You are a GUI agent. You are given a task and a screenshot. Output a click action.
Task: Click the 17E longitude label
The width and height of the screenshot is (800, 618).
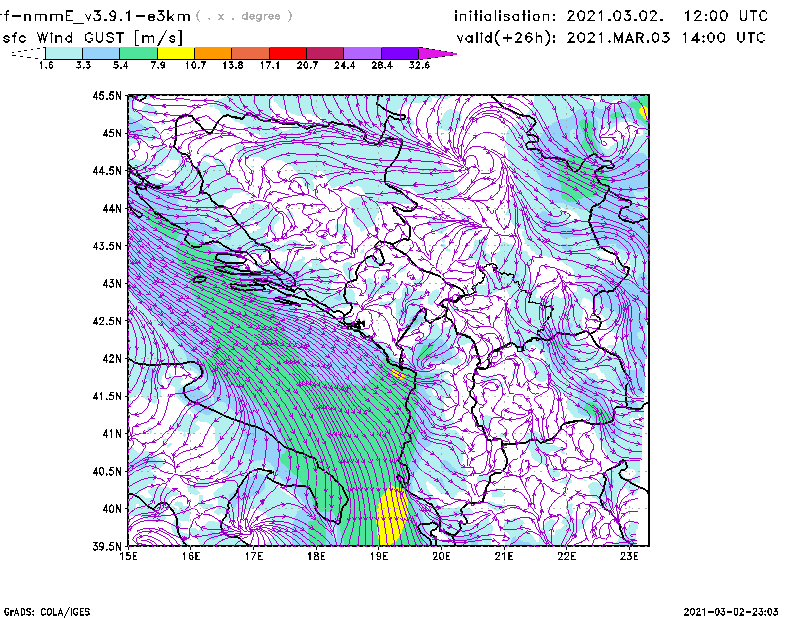[x=254, y=556]
